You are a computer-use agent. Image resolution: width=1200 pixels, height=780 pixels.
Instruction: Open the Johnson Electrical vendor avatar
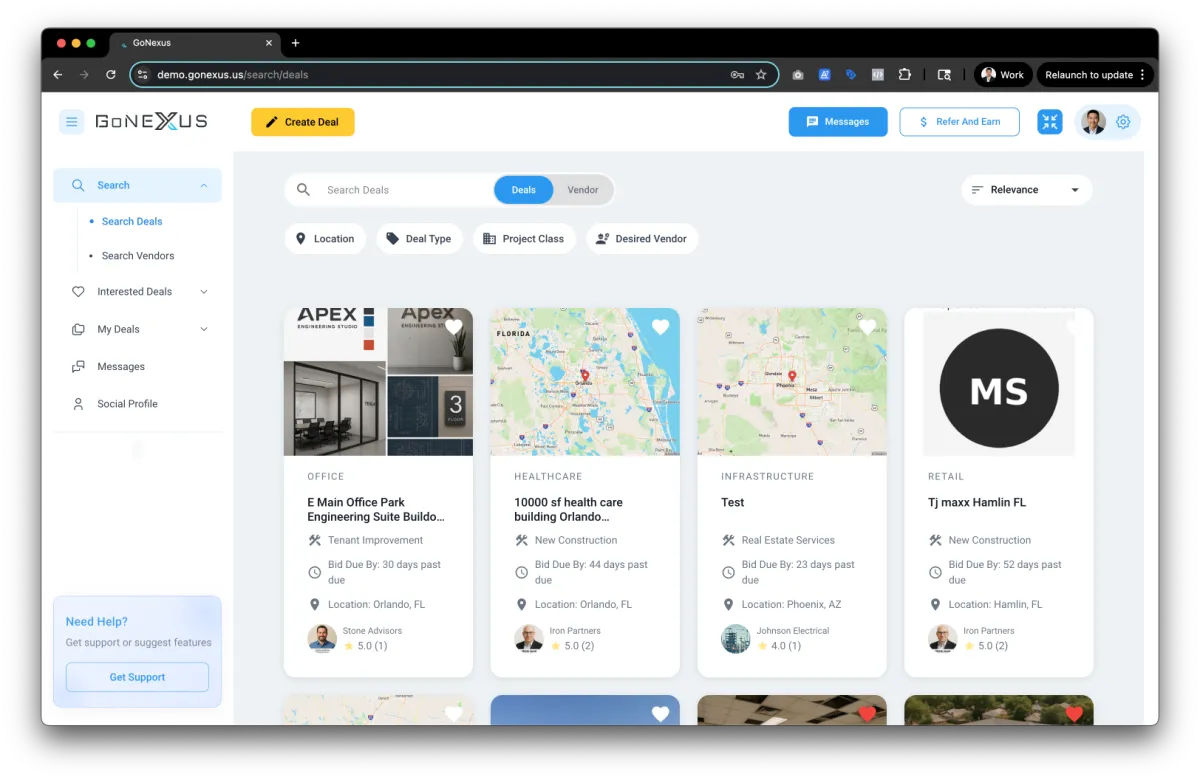click(x=735, y=638)
